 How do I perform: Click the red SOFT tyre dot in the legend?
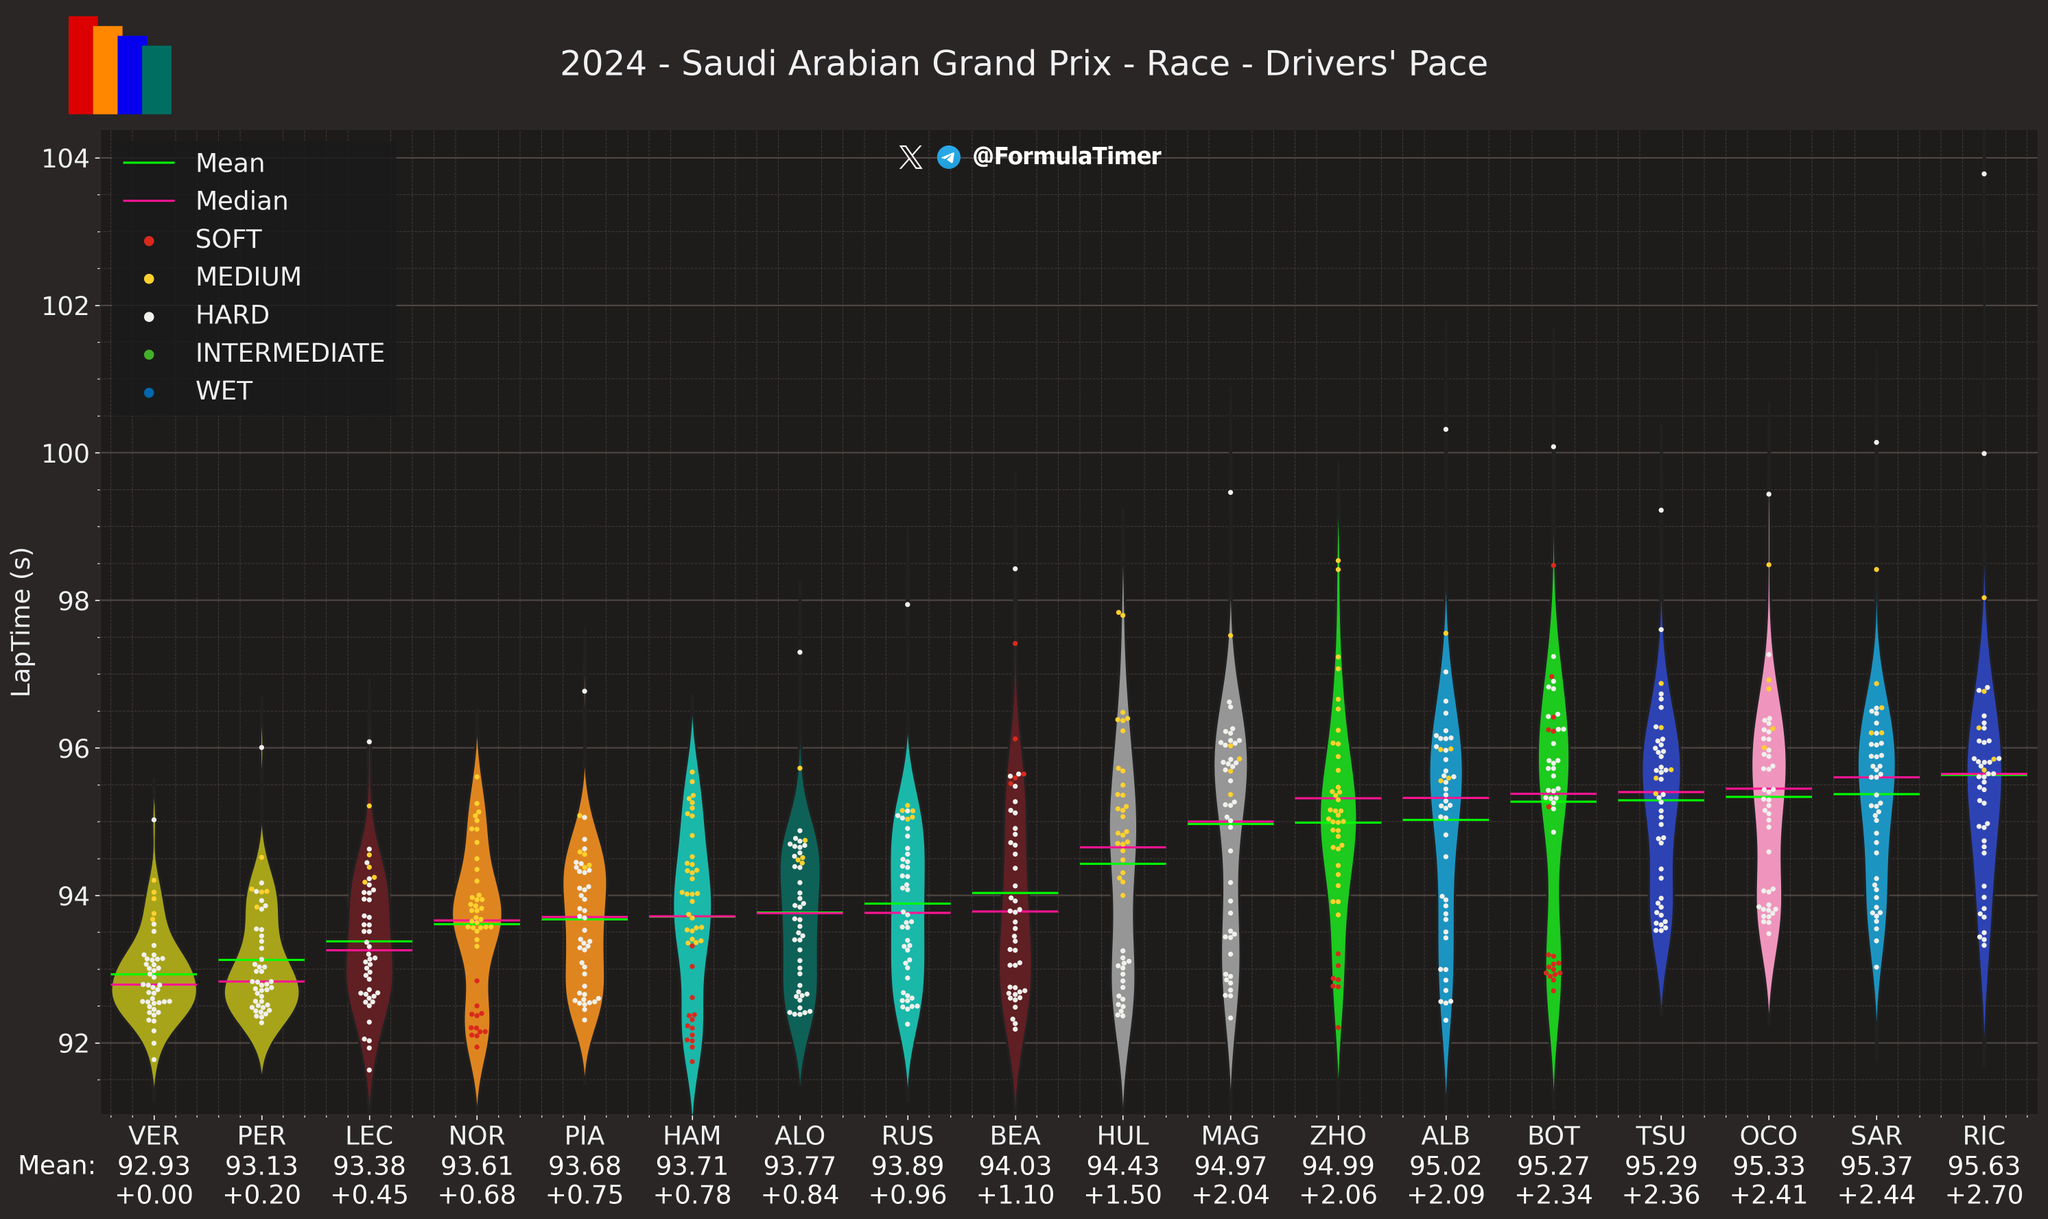tap(149, 240)
